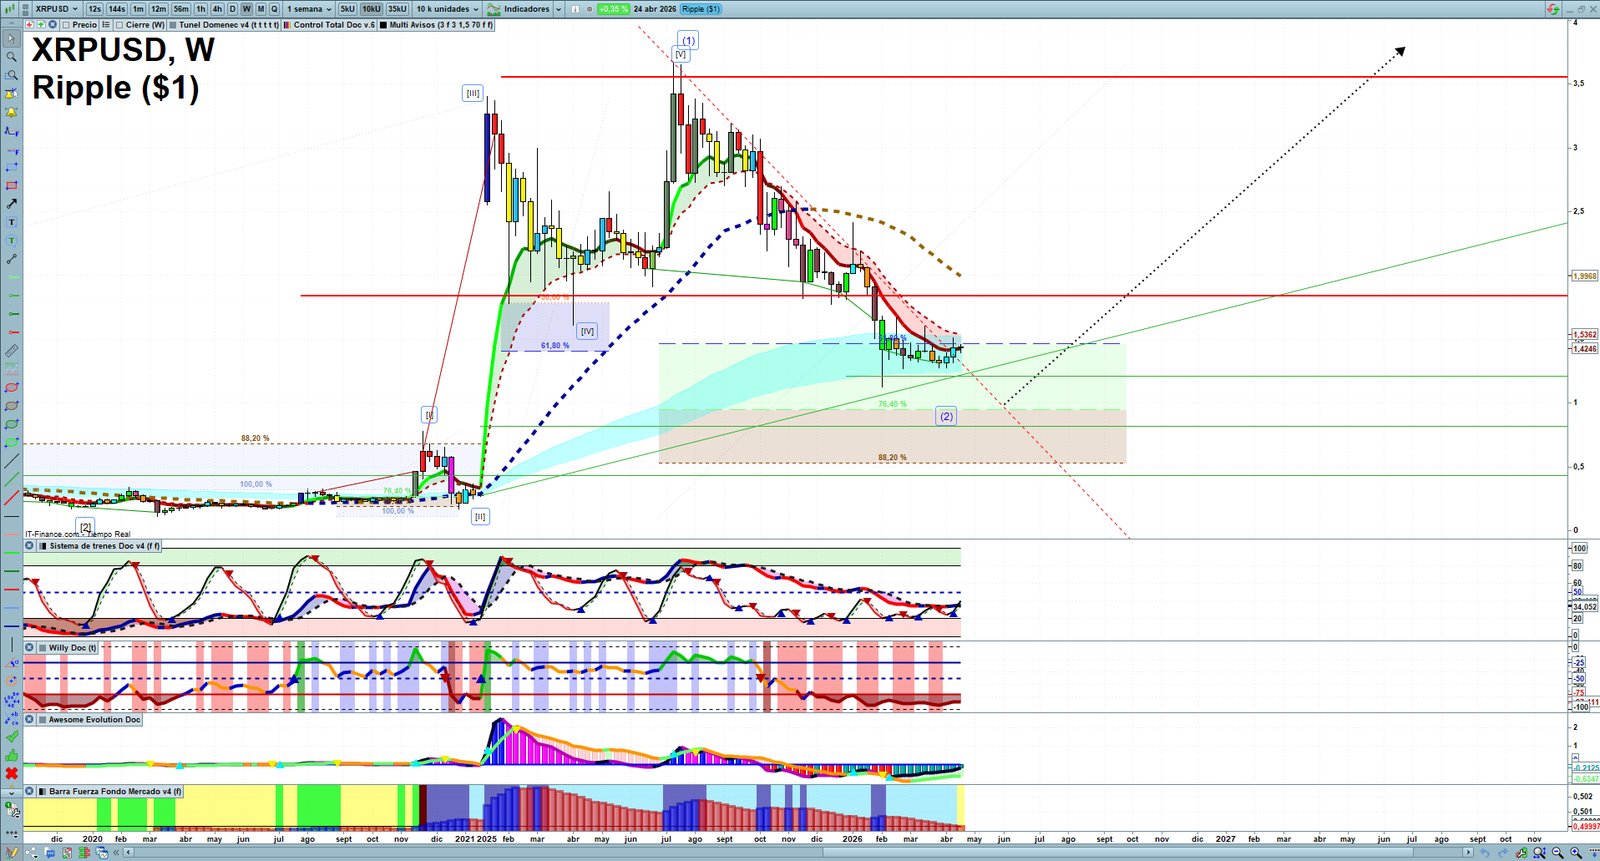1600x861 pixels.
Task: Select the green diagonal line tool
Action: (x=12, y=480)
